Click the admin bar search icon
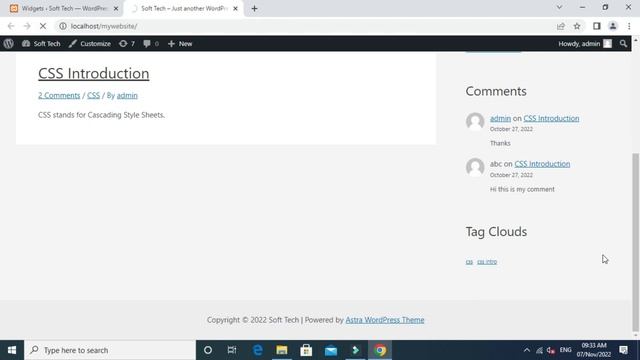Viewport: 640px width, 360px height. click(x=623, y=44)
